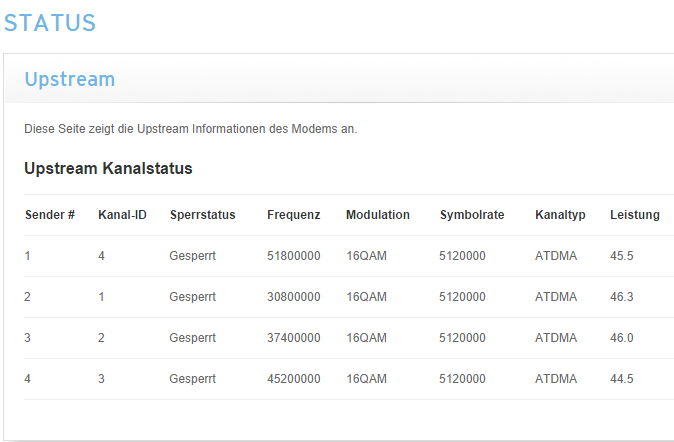This screenshot has height=442, width=674.
Task: Select frequency value 45200000
Action: tap(294, 379)
